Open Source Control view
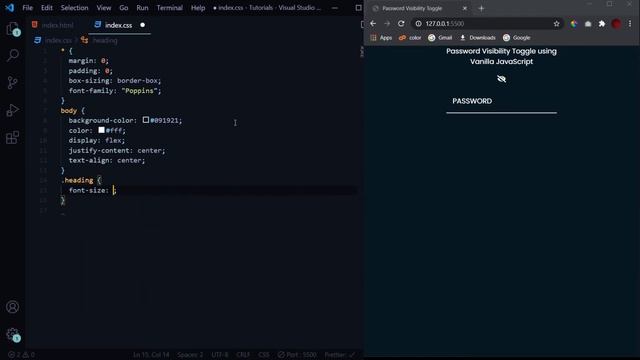The height and width of the screenshot is (360, 640). [x=13, y=83]
